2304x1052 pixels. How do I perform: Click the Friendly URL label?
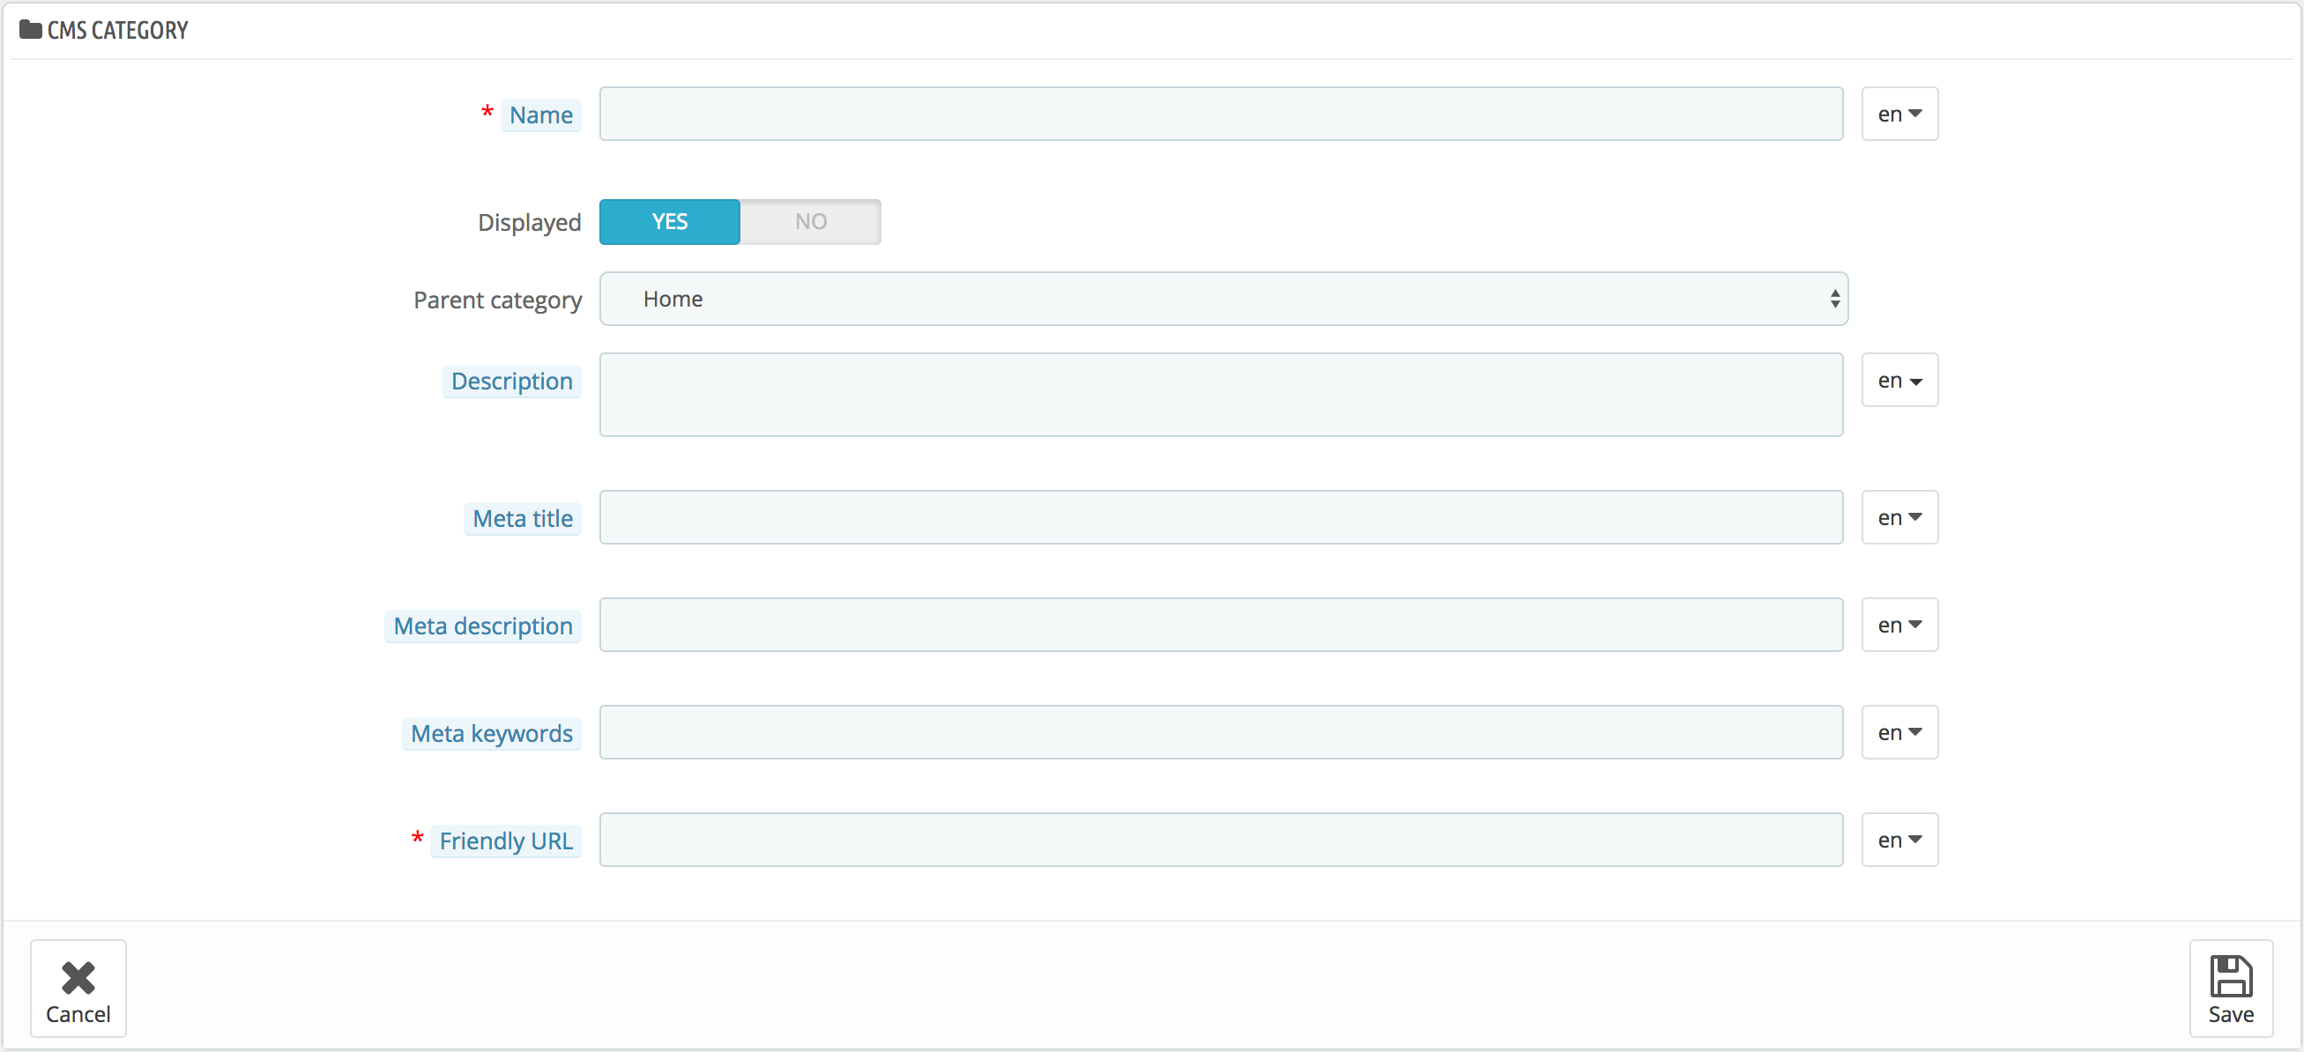click(506, 841)
